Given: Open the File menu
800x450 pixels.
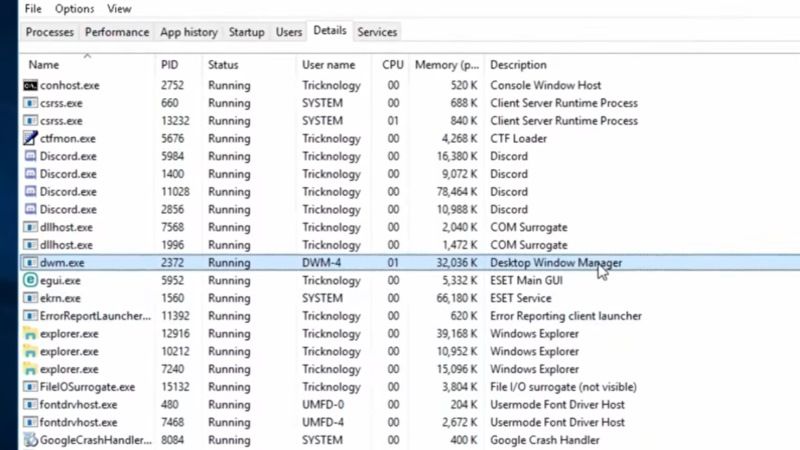Looking at the screenshot, I should click(x=33, y=9).
